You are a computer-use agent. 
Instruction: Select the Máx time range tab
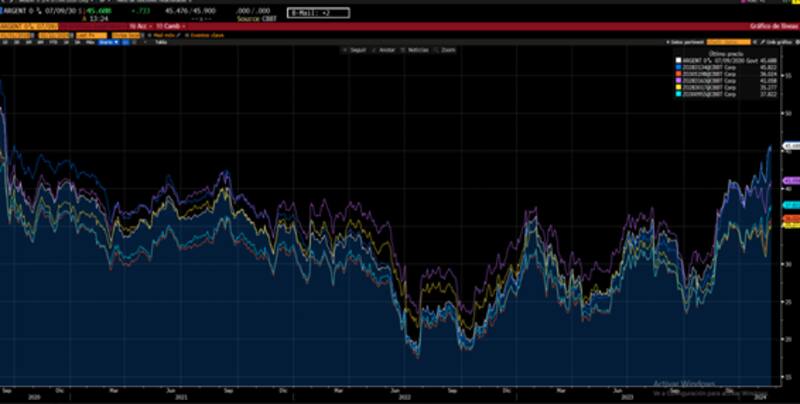(x=92, y=42)
